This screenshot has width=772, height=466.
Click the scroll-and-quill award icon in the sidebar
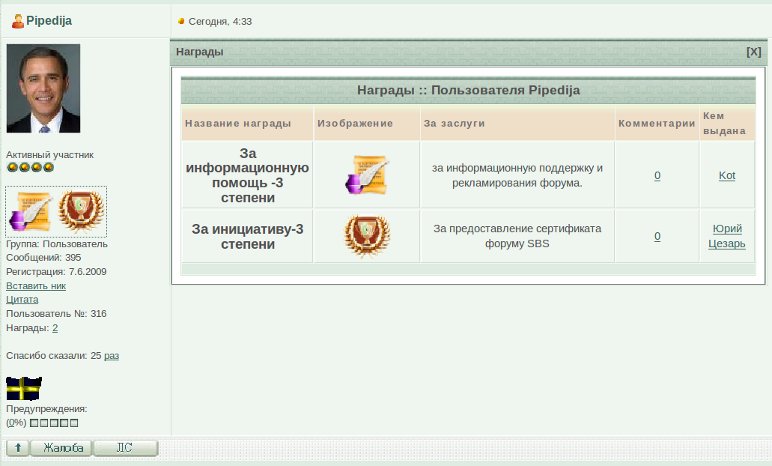(x=30, y=211)
